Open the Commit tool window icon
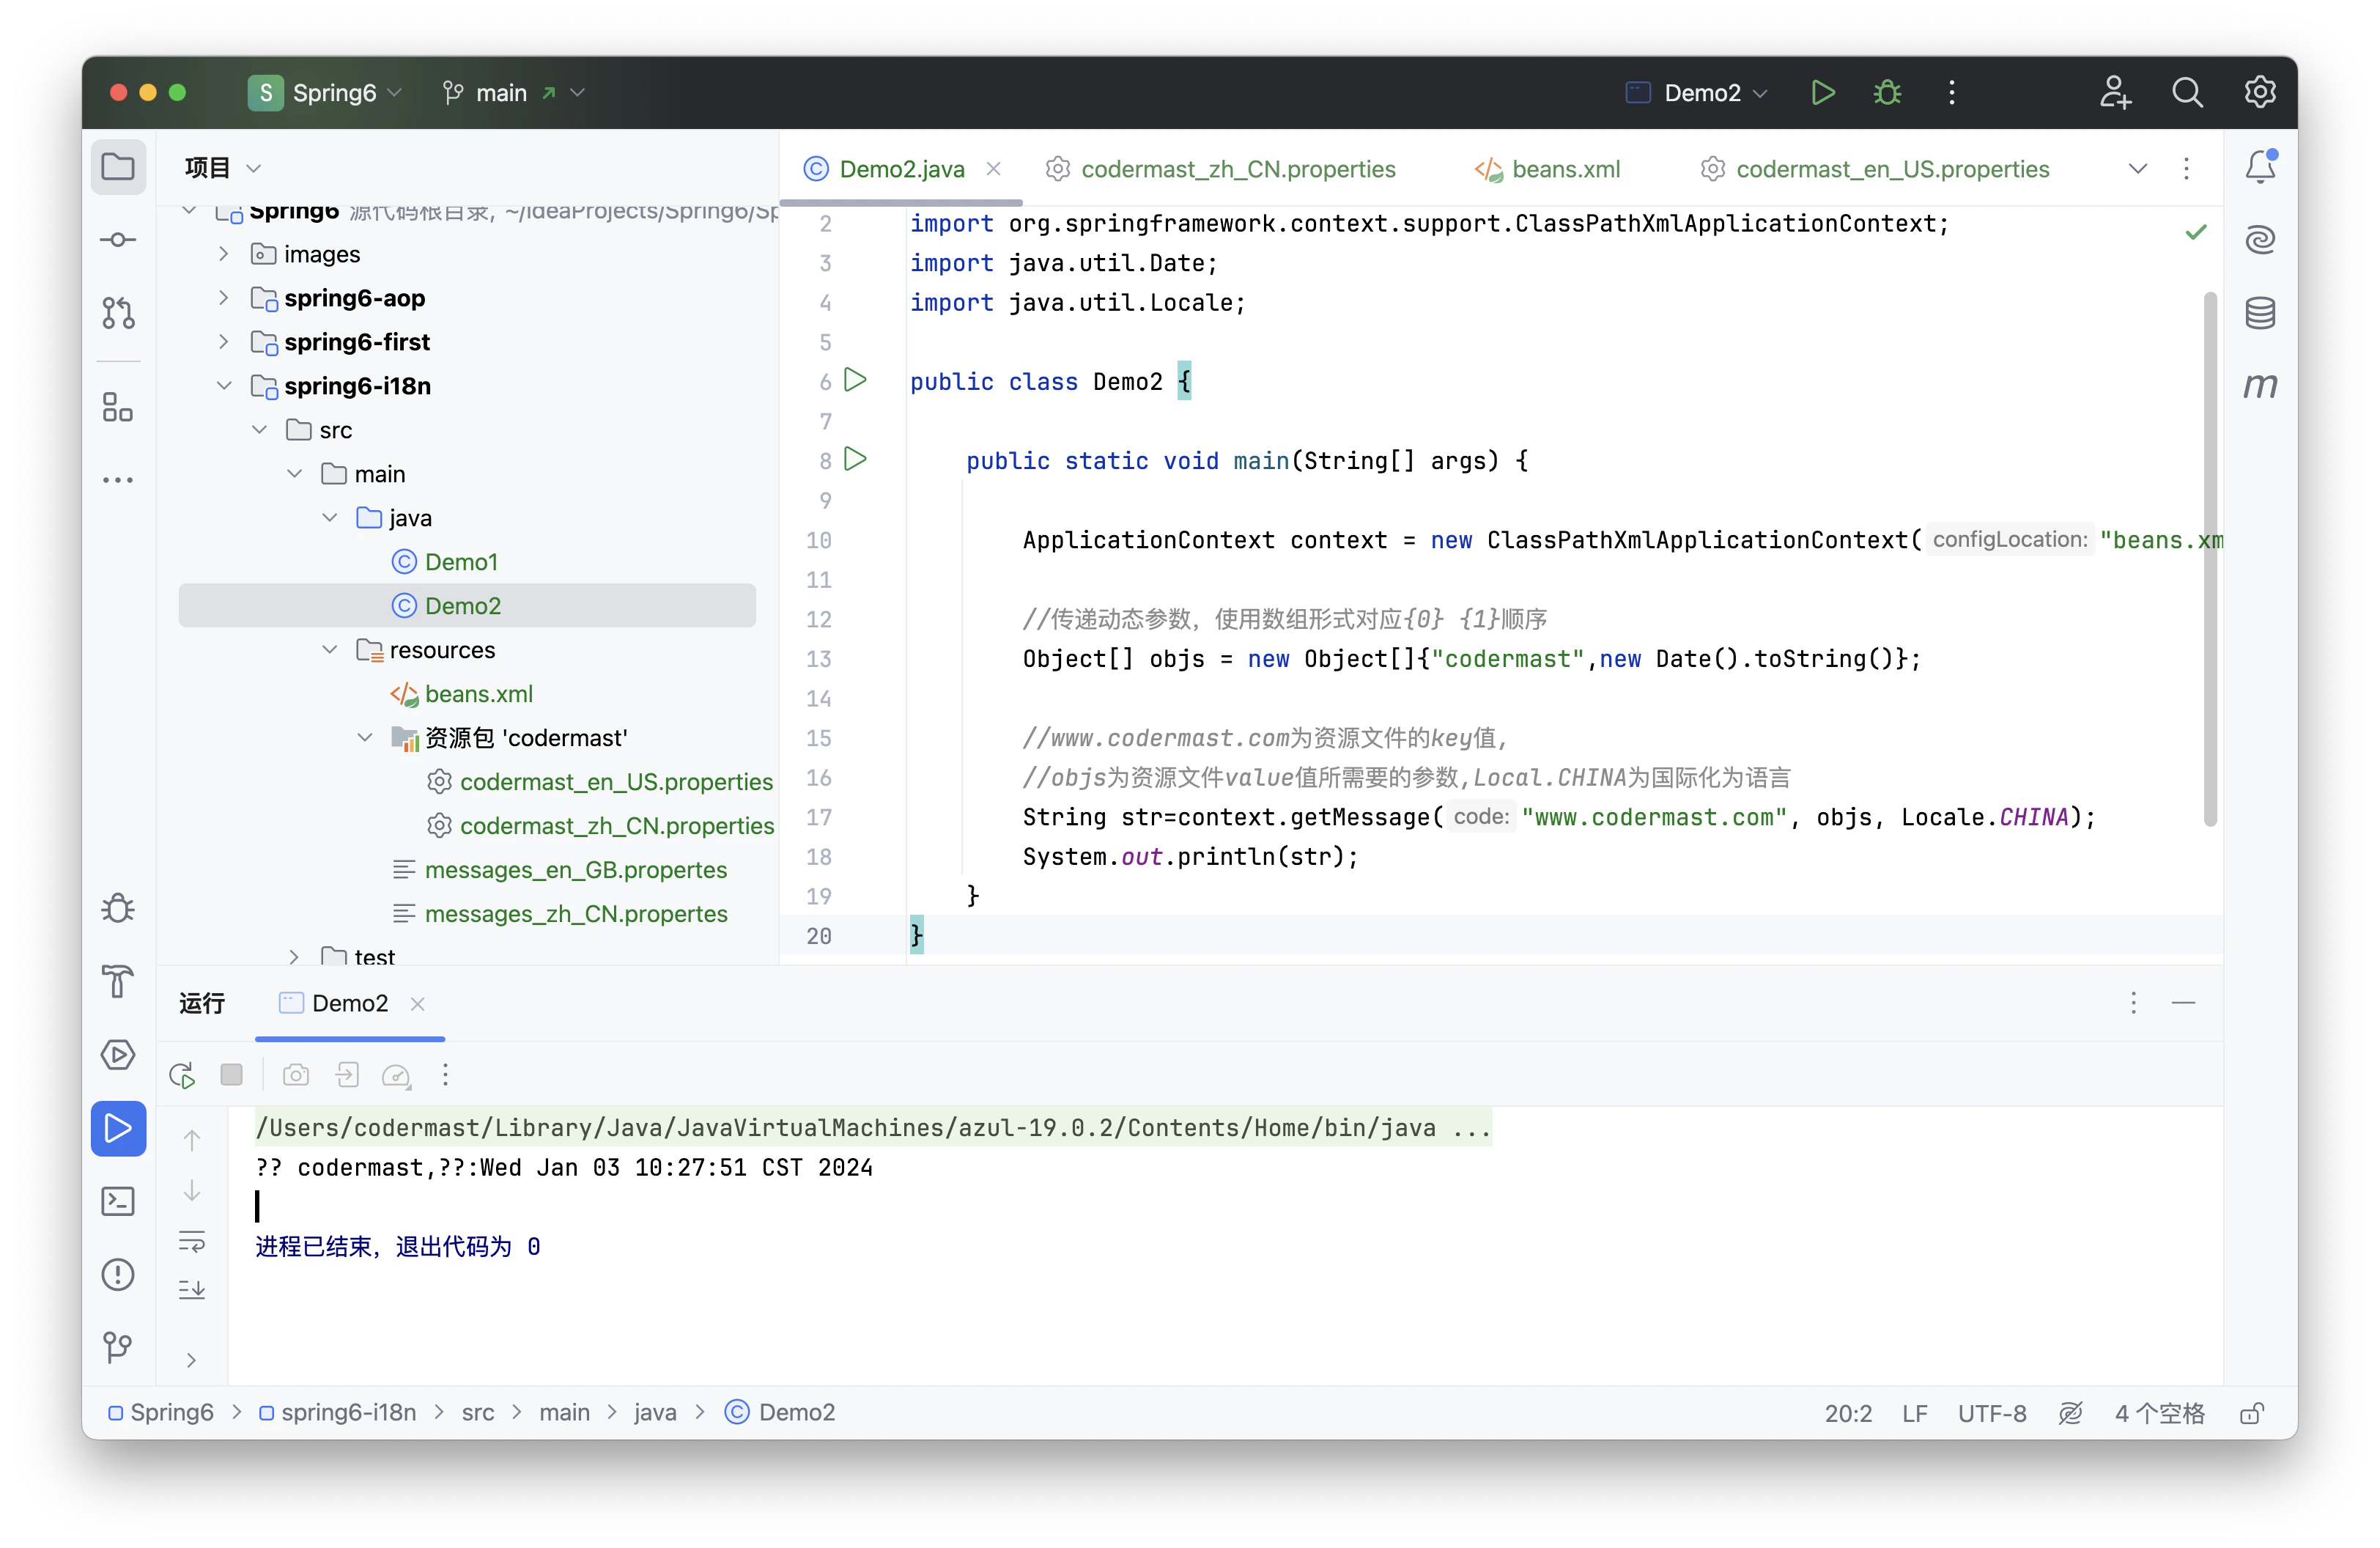Screen dimensions: 2380x1548 pos(118,240)
